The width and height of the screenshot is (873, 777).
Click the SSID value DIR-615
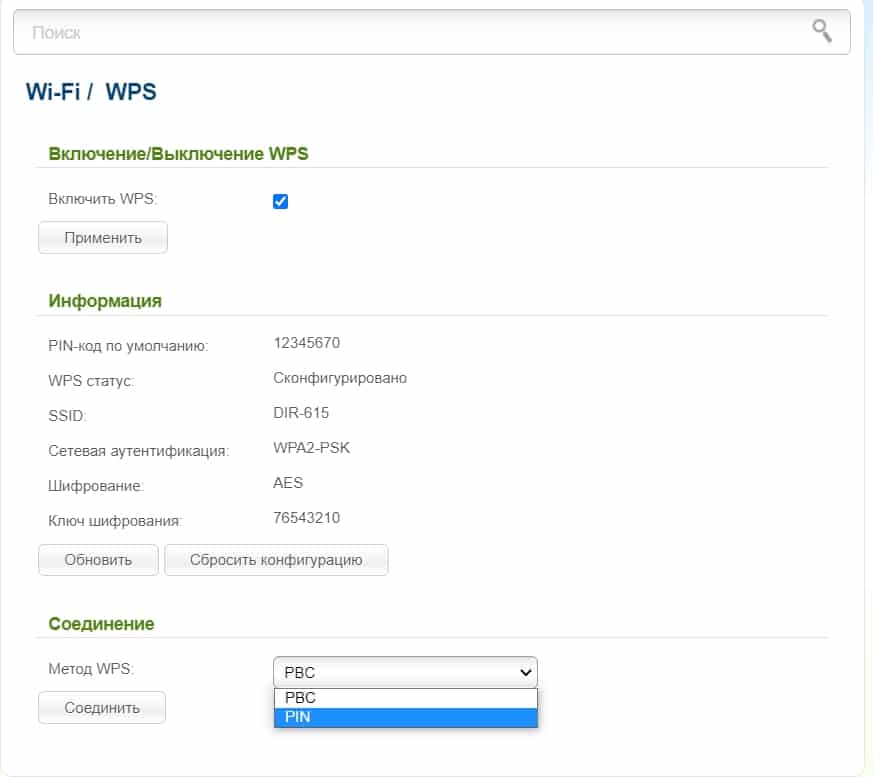(x=301, y=412)
